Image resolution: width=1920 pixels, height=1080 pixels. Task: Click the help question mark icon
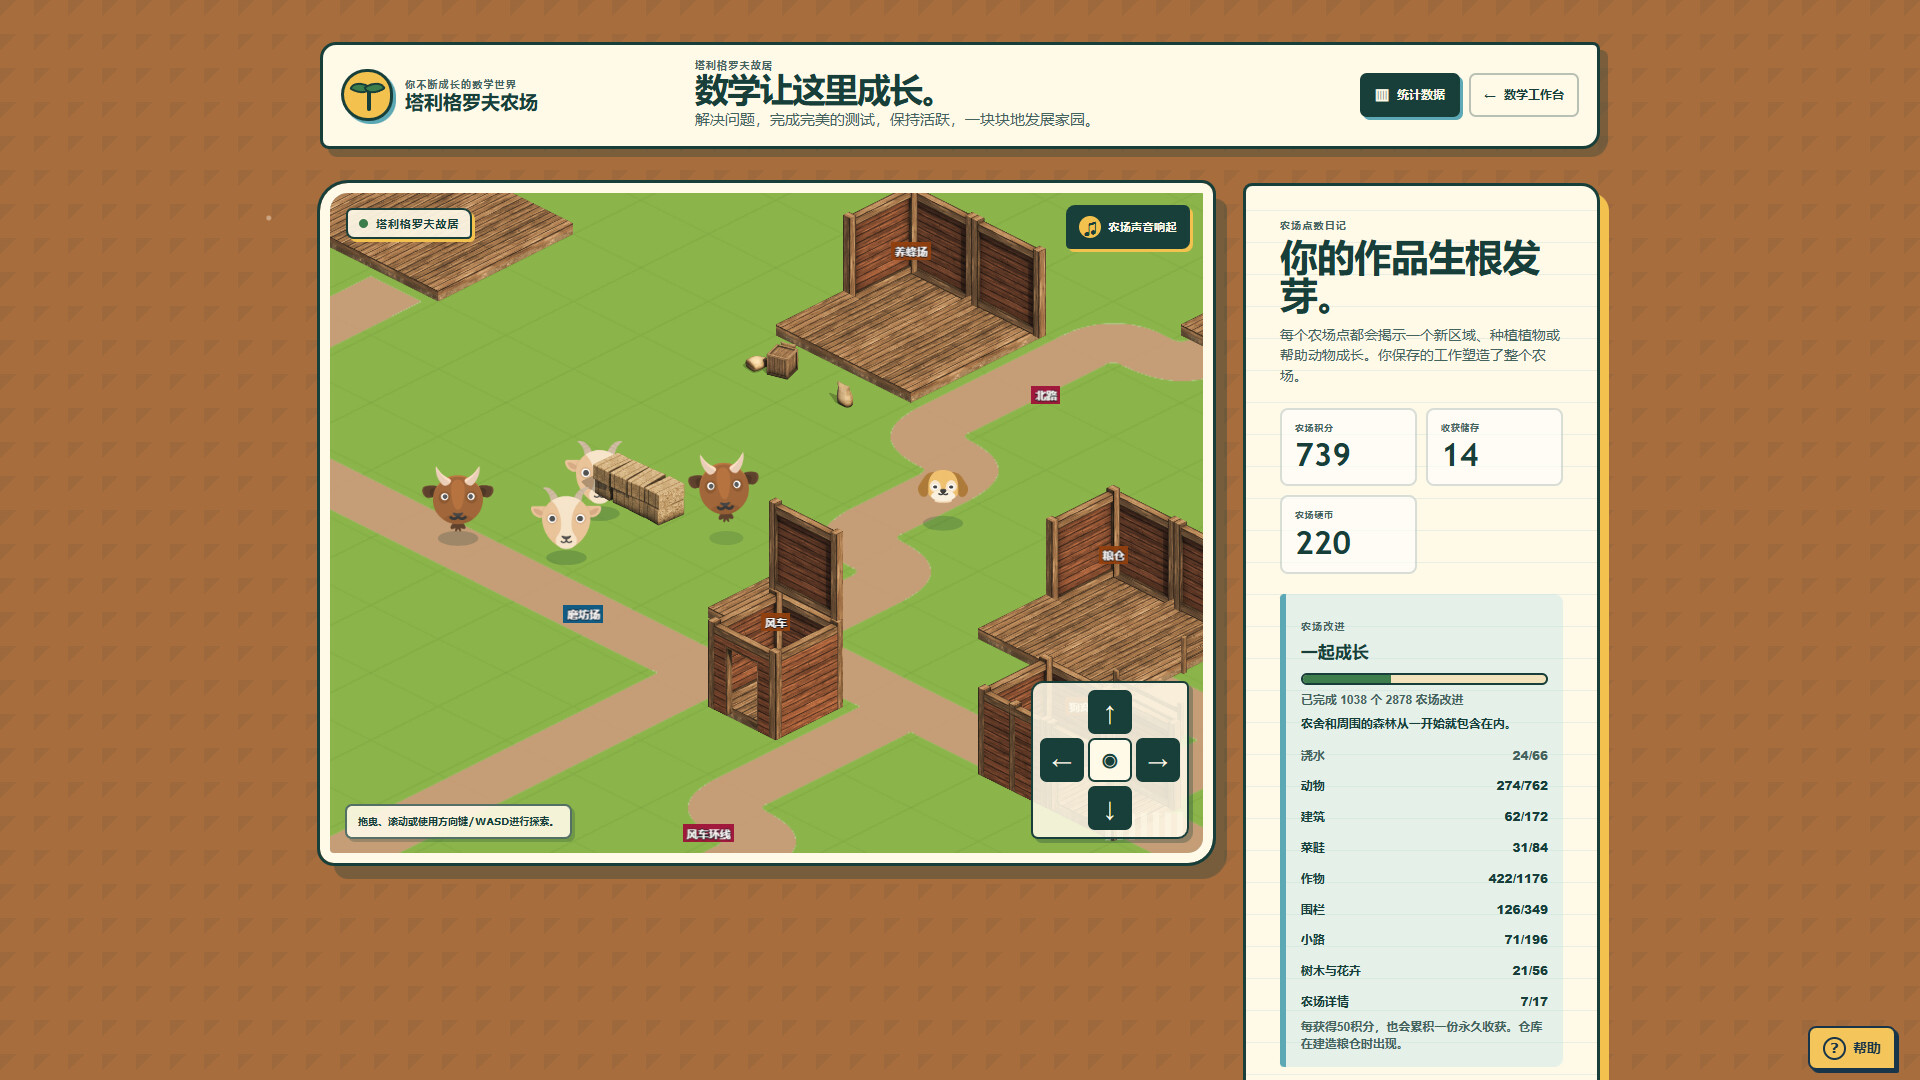pos(1834,1048)
